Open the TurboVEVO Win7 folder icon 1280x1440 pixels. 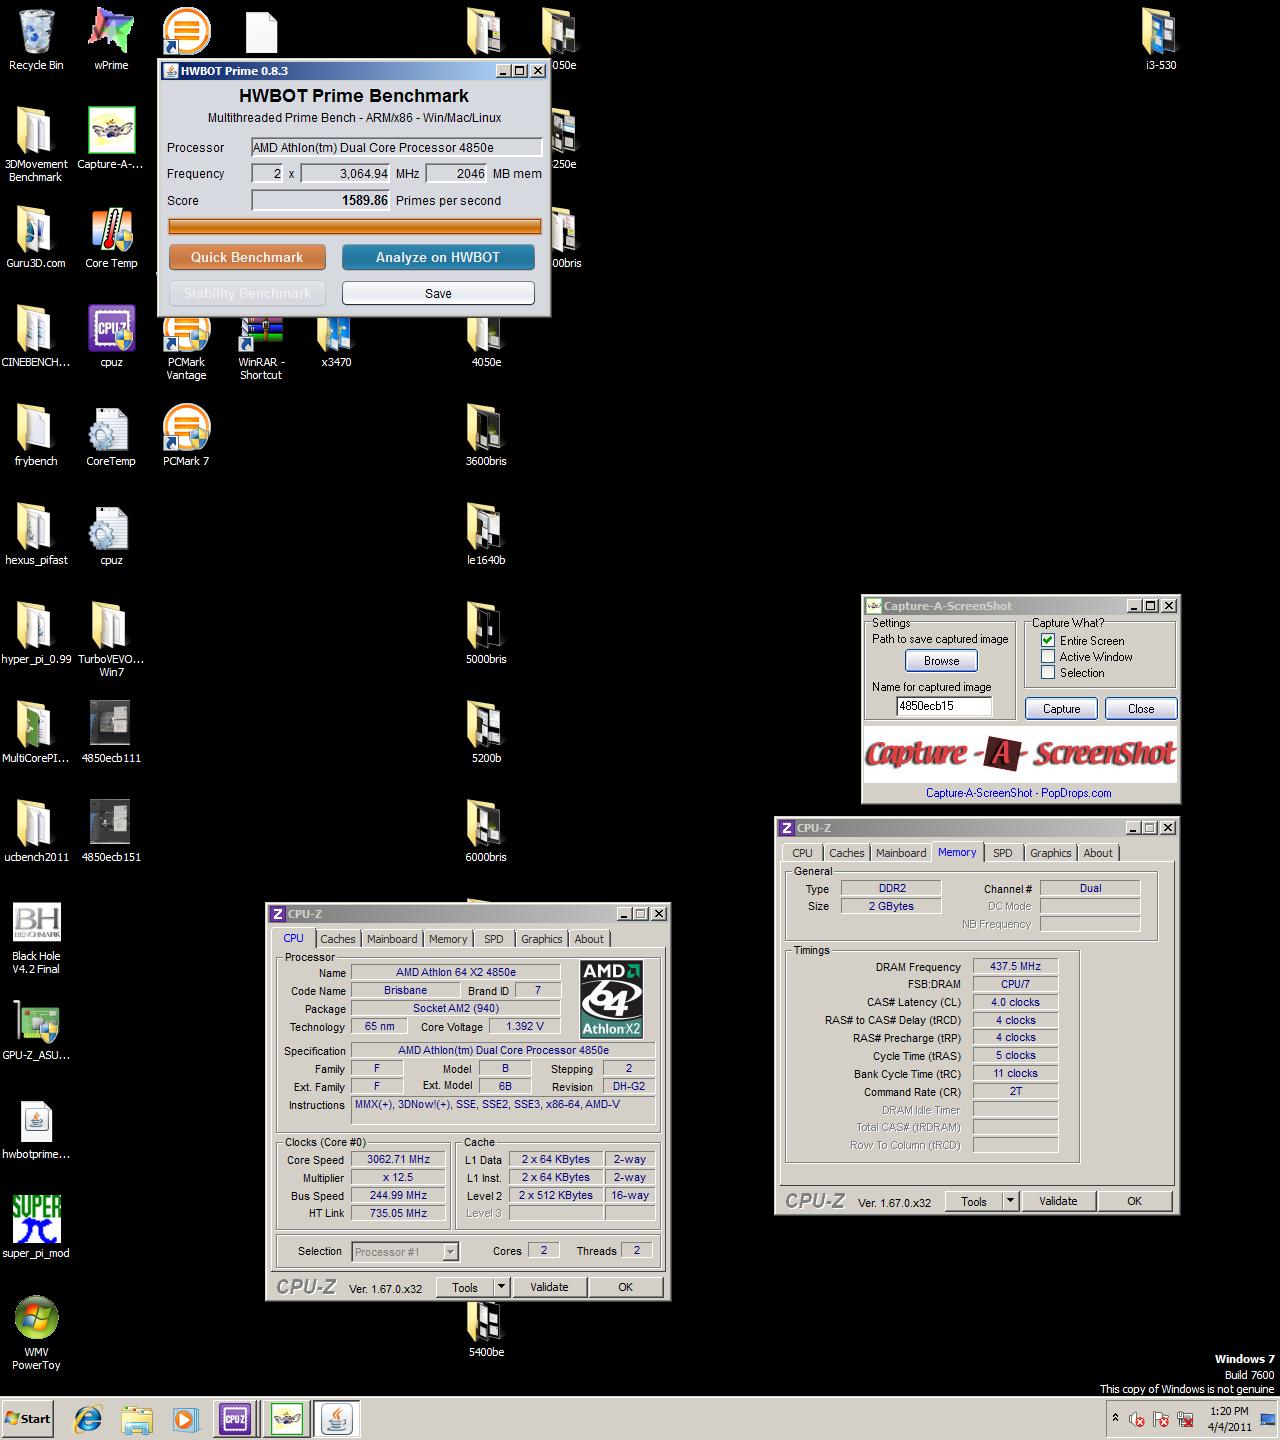(x=111, y=626)
